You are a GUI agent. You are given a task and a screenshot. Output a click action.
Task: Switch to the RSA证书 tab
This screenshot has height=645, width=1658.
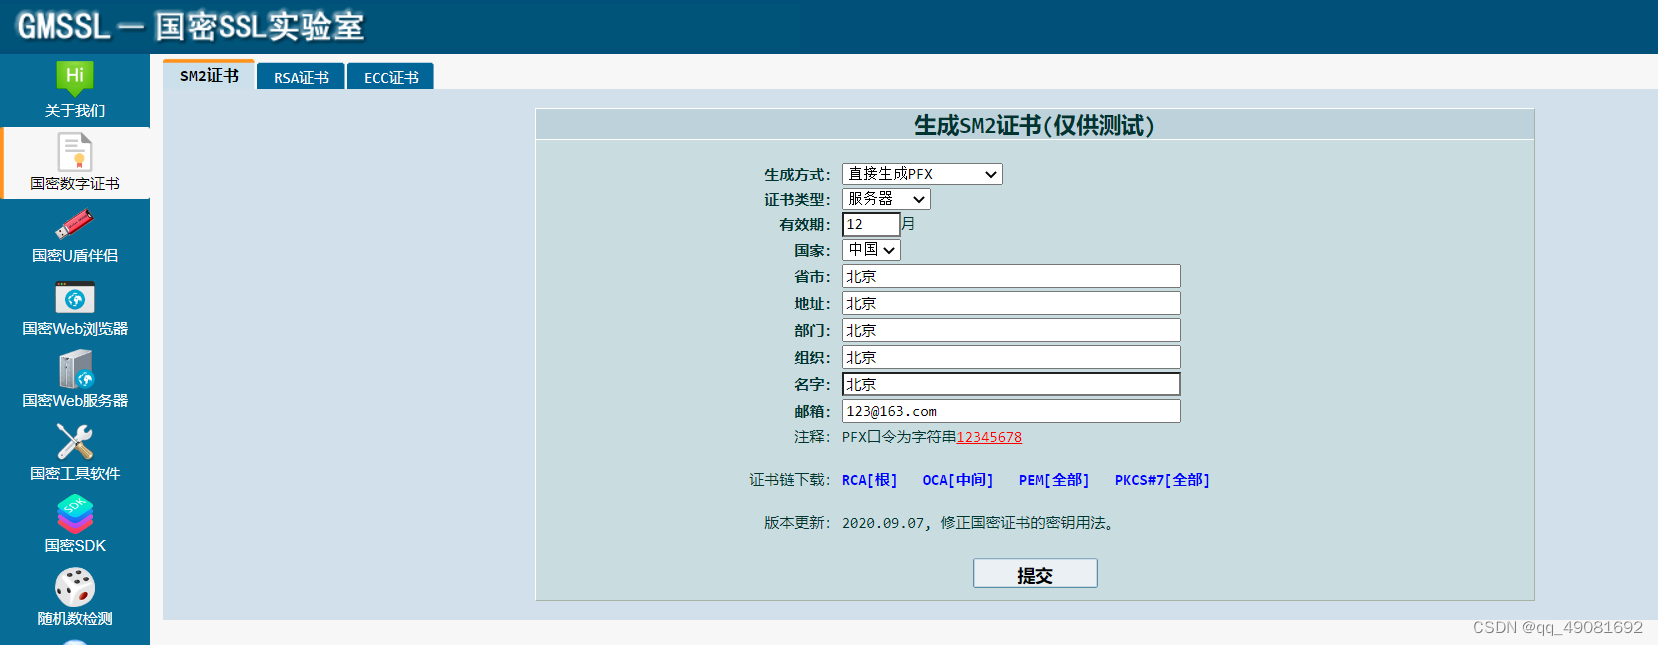(x=301, y=77)
